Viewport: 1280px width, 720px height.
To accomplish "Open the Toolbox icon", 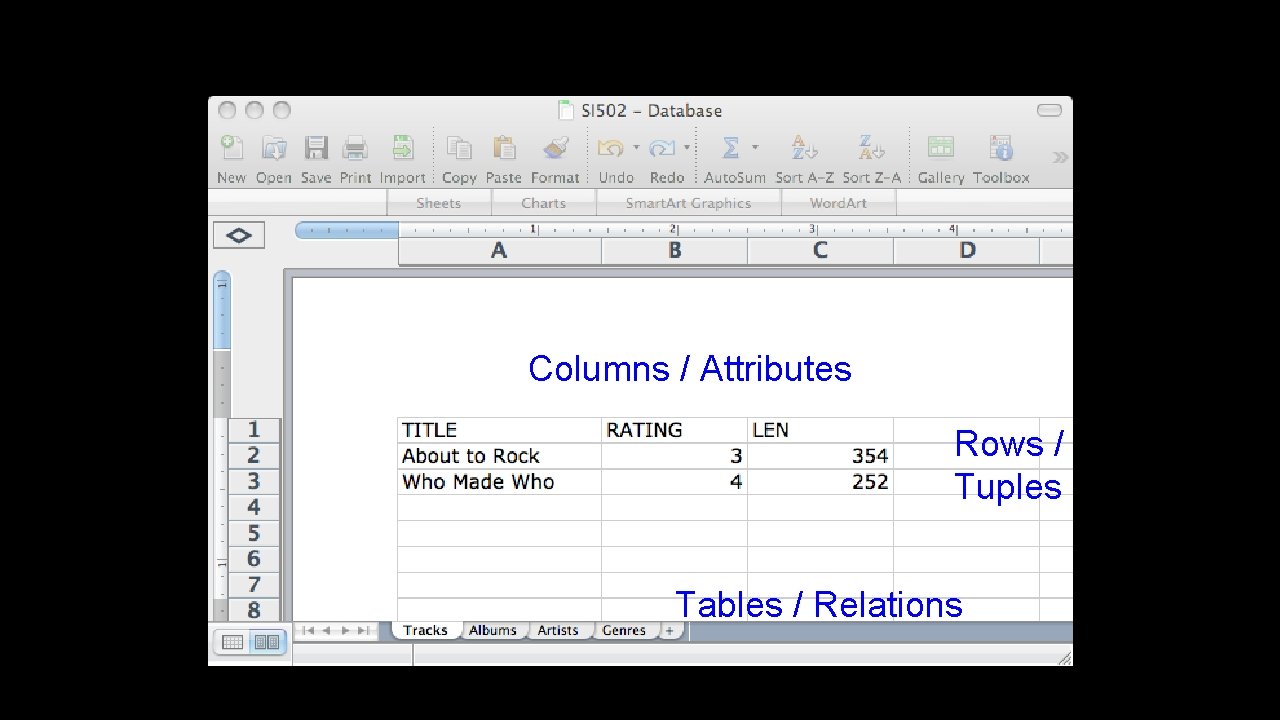I will click(x=1001, y=148).
